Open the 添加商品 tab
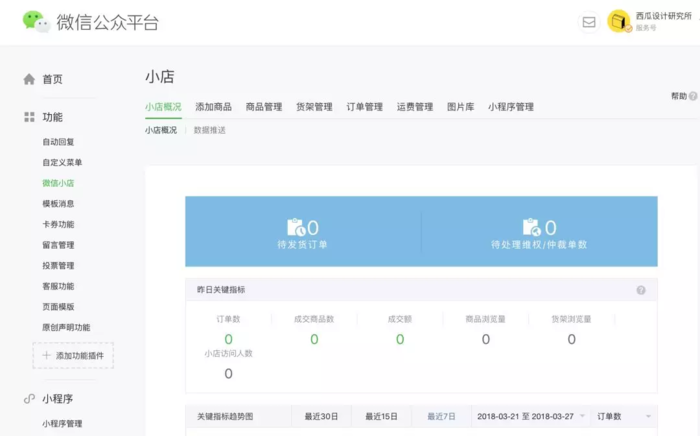The height and width of the screenshot is (436, 700). [213, 107]
